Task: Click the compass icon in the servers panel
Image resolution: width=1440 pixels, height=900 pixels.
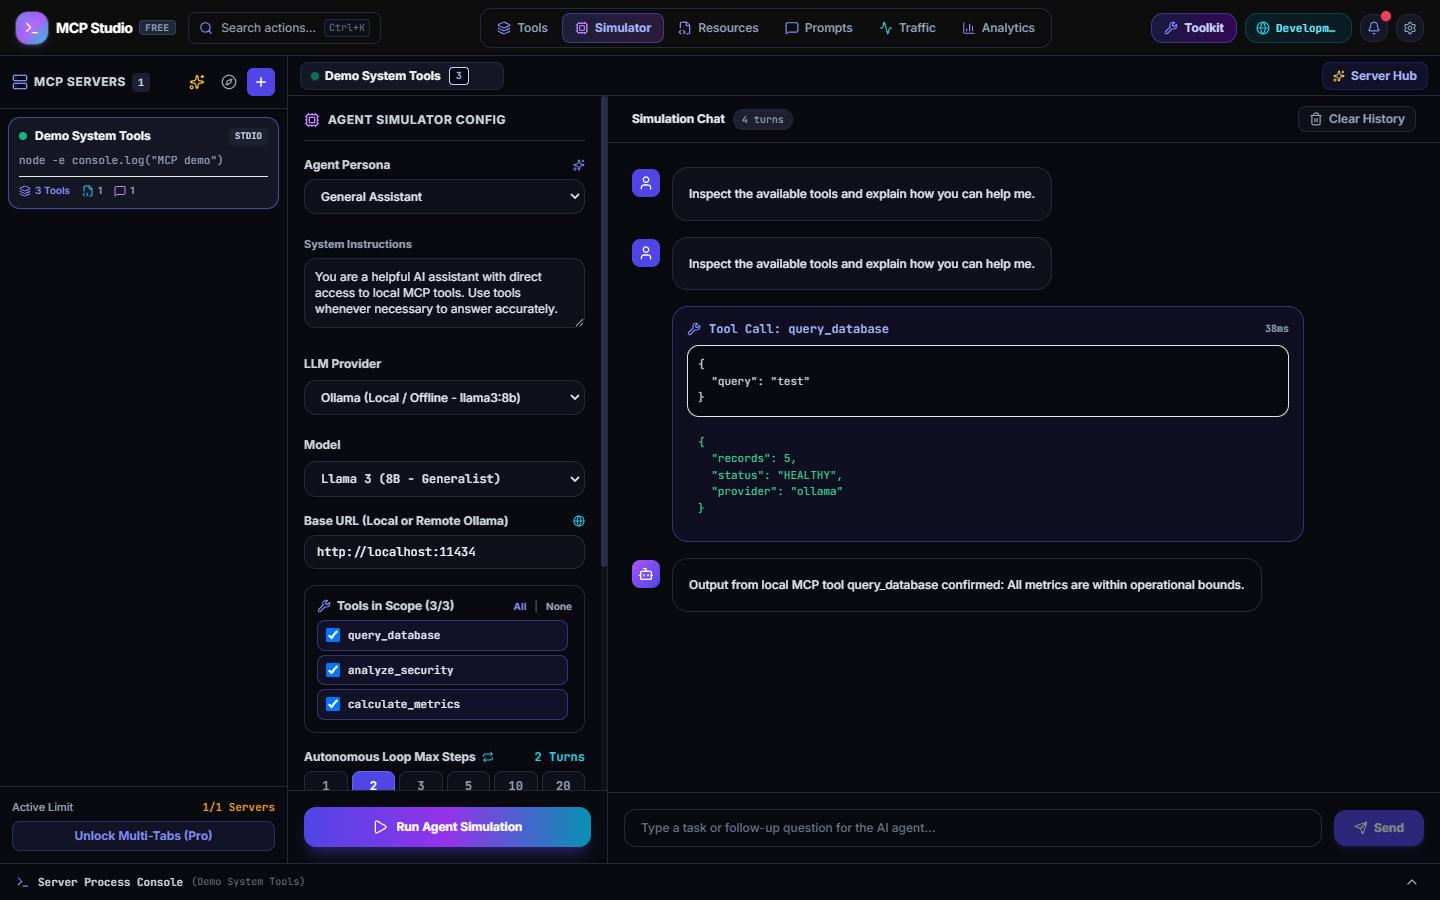Action: pyautogui.click(x=229, y=82)
